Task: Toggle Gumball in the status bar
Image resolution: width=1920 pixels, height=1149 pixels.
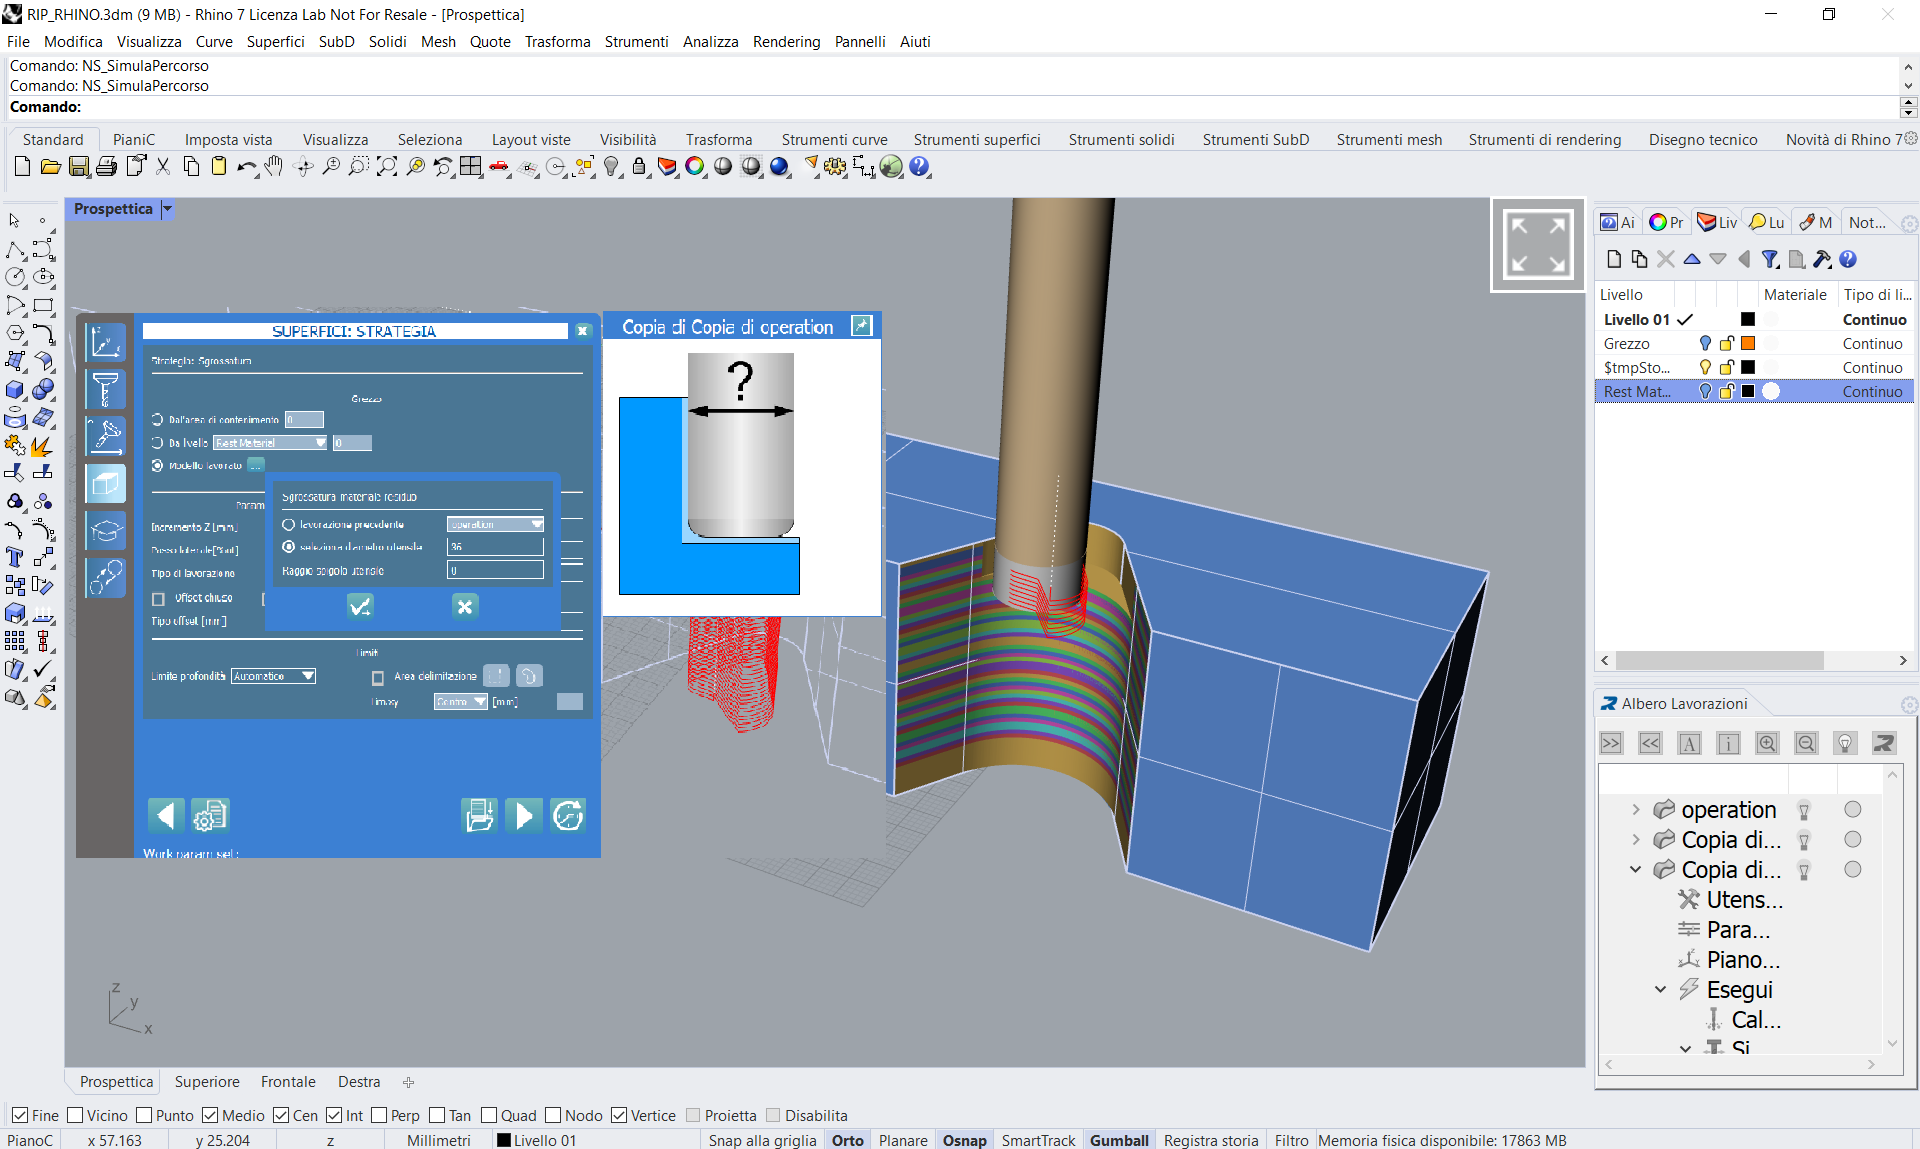Action: [1119, 1140]
